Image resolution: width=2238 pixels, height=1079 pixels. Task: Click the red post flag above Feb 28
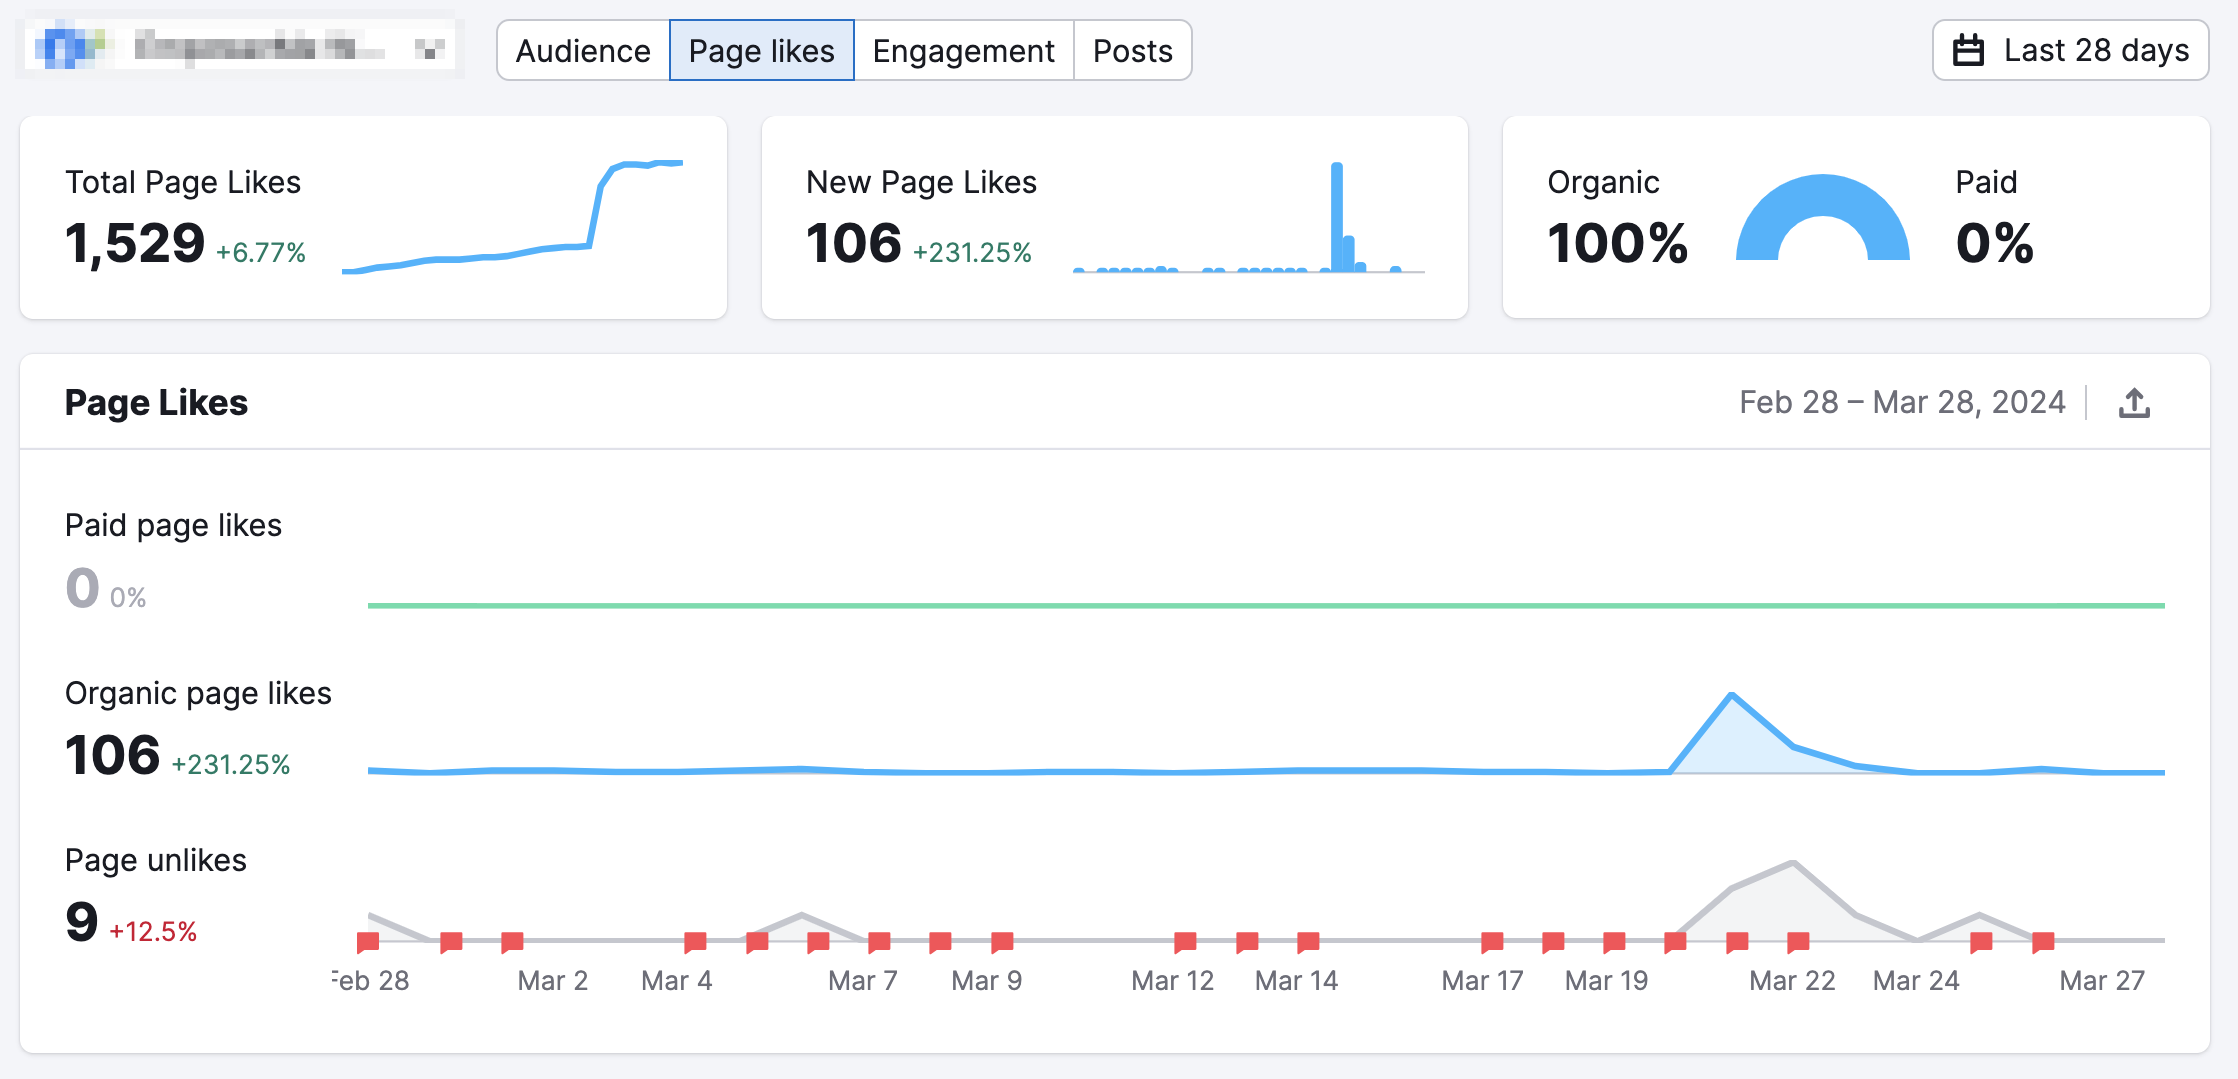click(x=368, y=942)
